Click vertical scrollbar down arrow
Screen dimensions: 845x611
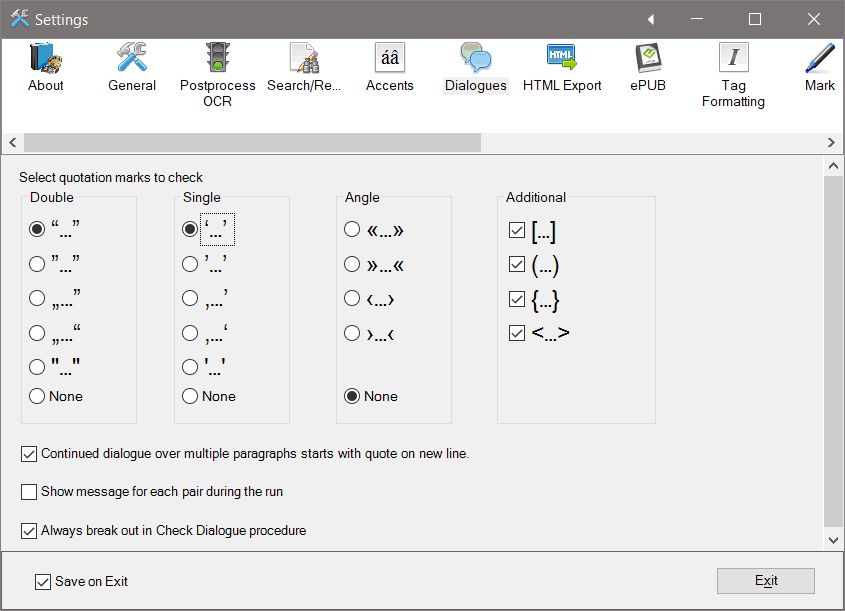[833, 540]
